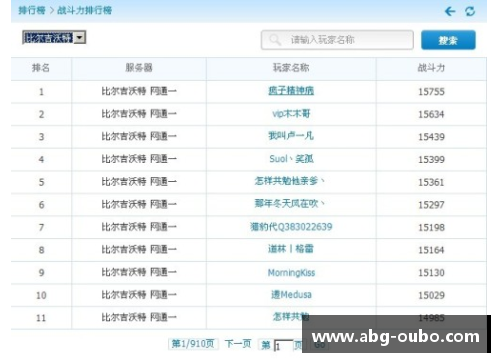Open the 战斗力排行榜 breadcrumb
This screenshot has width=500, height=362.
[84, 10]
